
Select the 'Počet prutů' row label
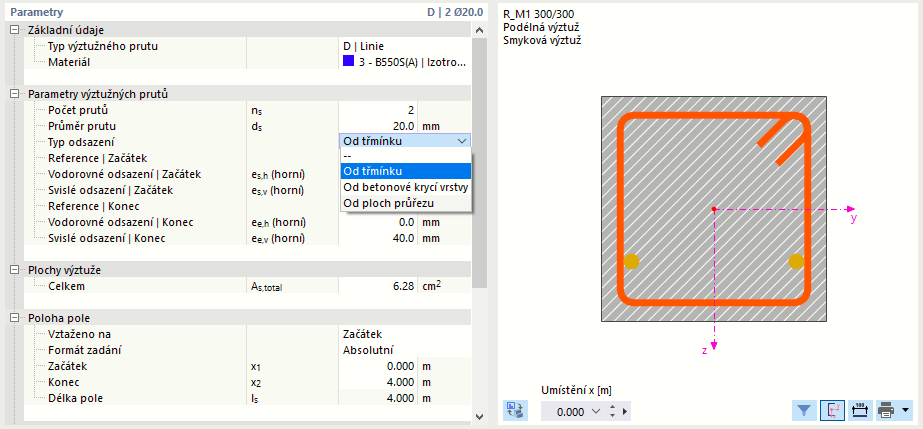coord(78,110)
